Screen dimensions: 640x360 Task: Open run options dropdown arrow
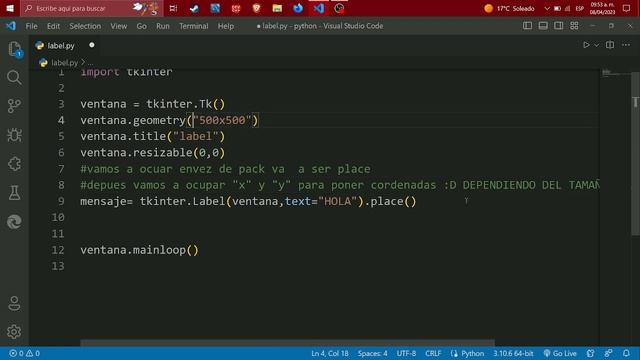pos(596,45)
